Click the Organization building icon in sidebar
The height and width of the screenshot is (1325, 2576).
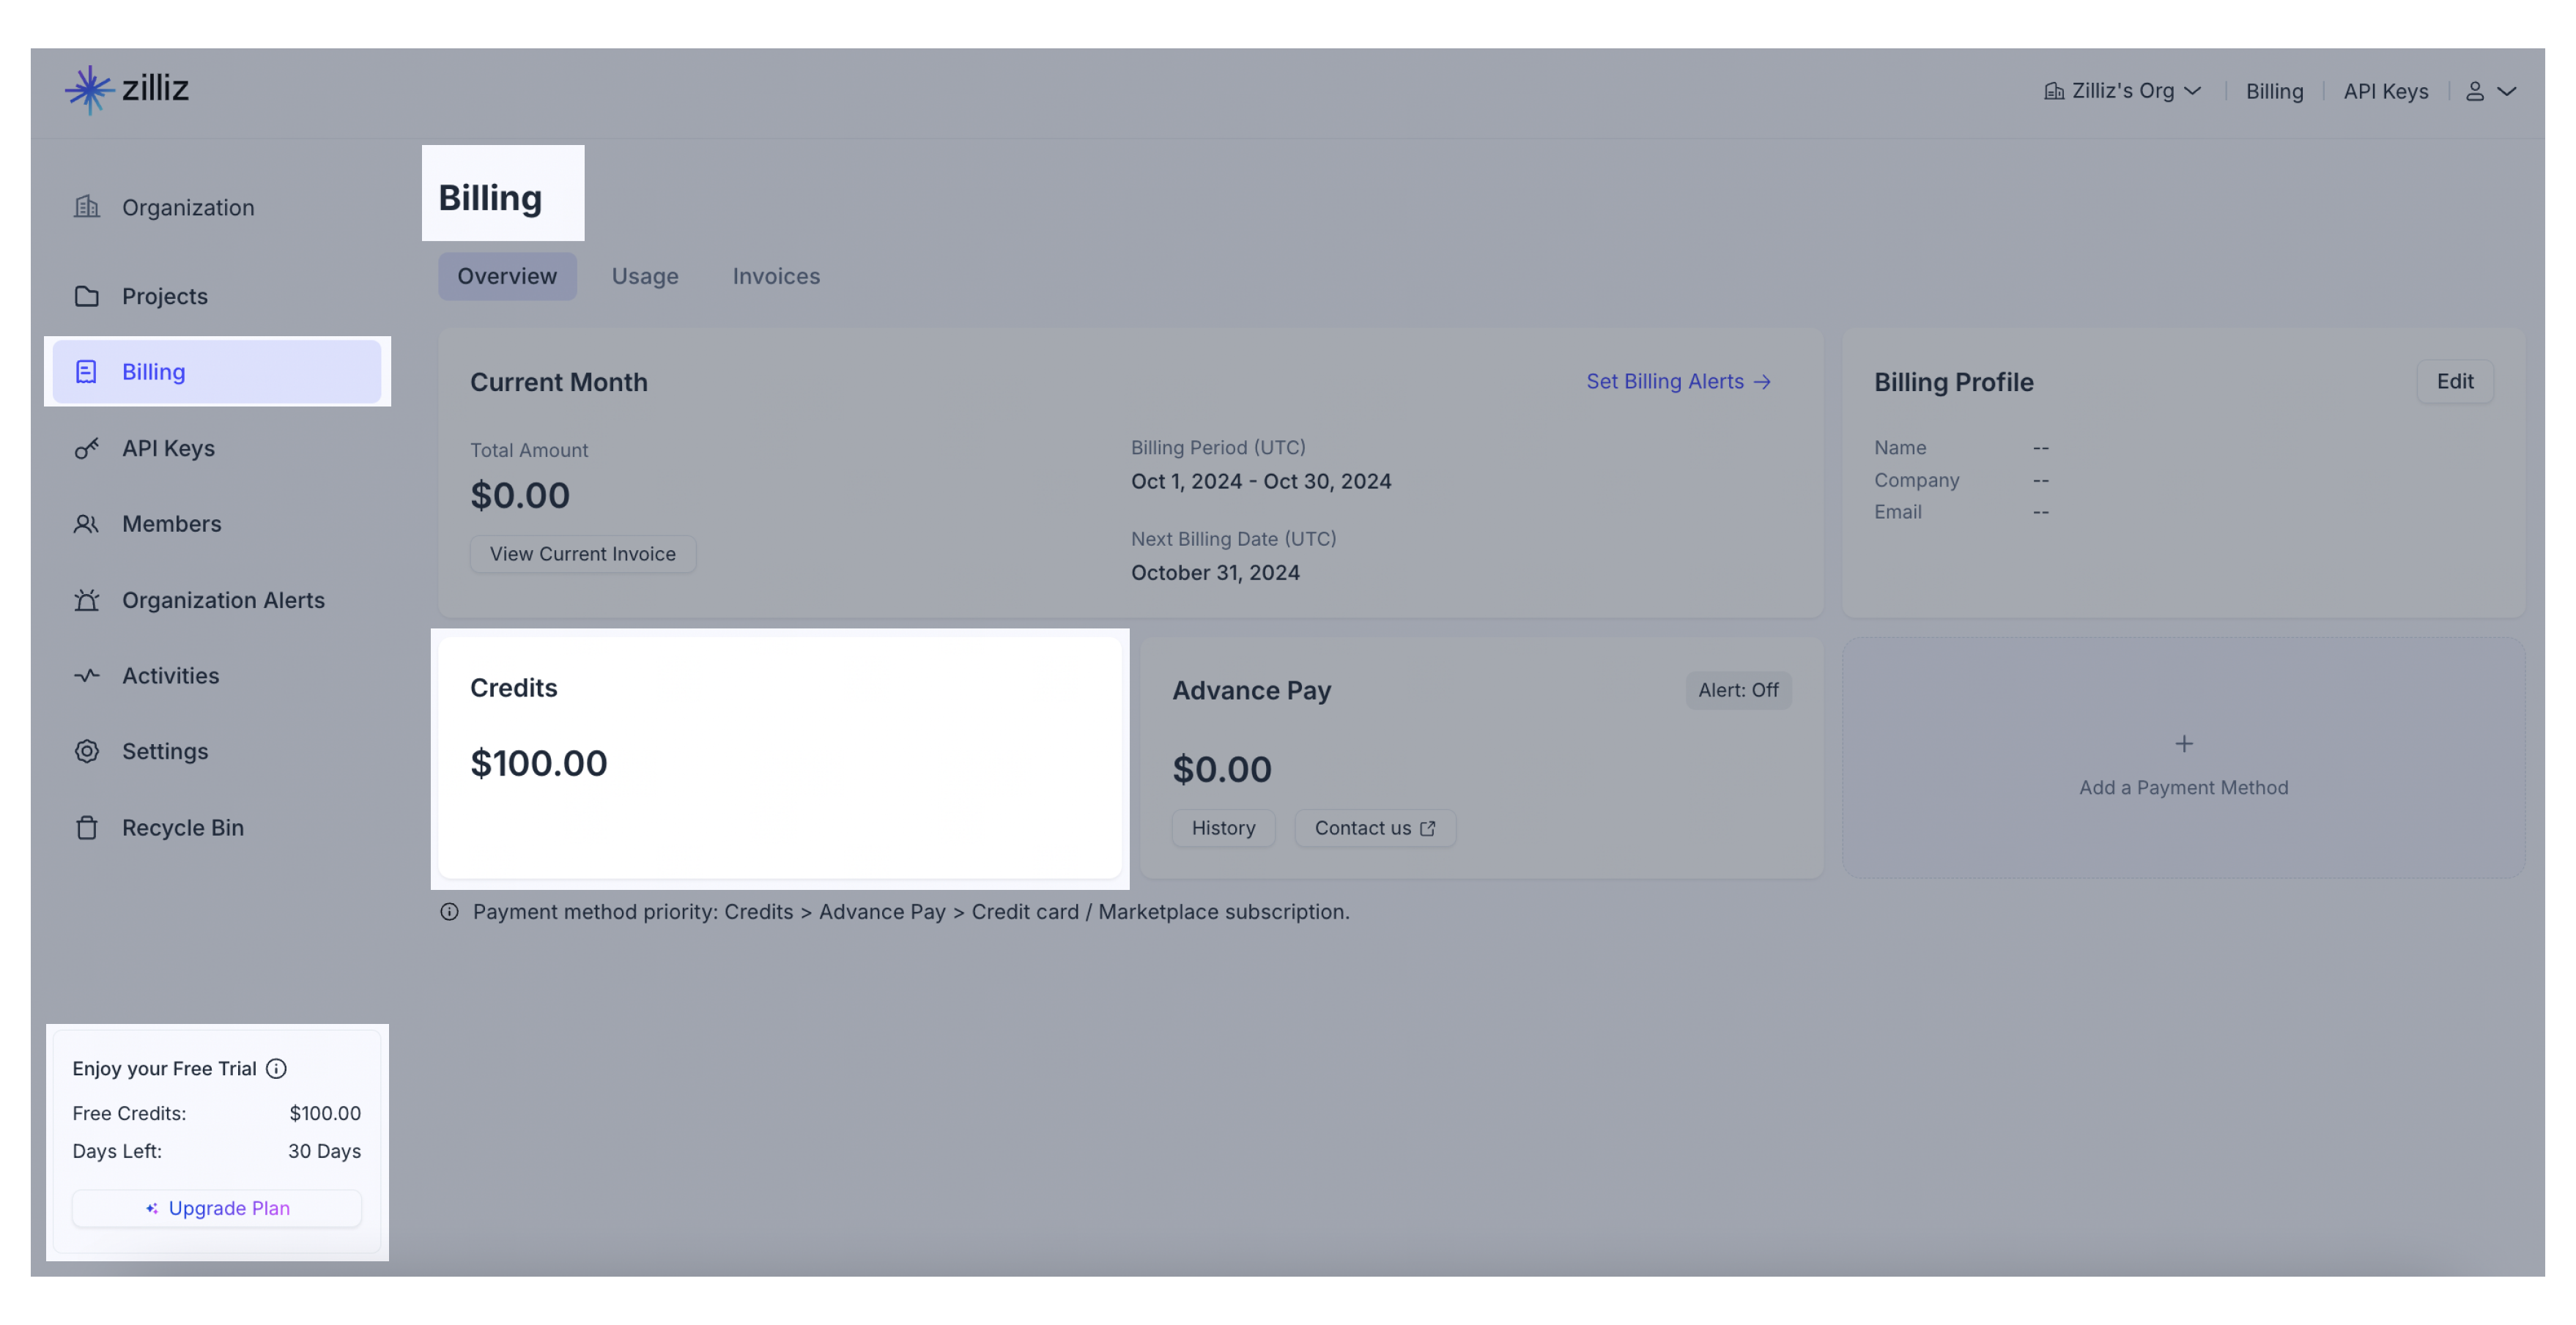click(87, 207)
